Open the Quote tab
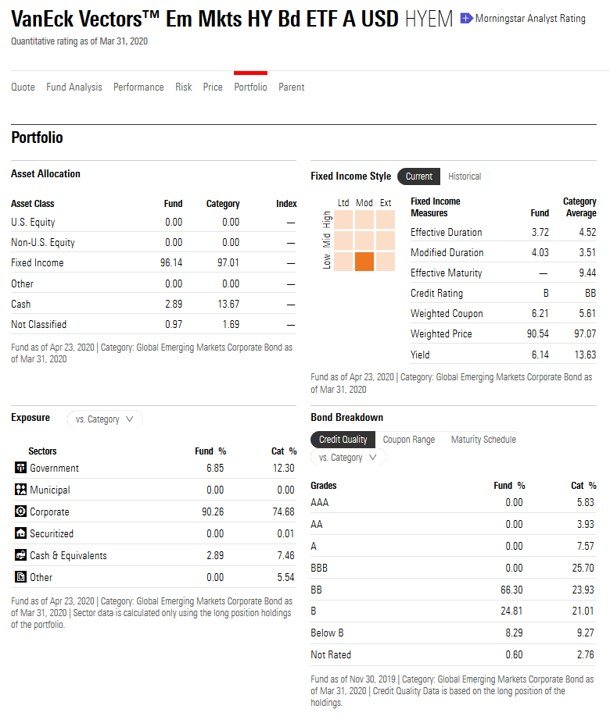 click(23, 87)
